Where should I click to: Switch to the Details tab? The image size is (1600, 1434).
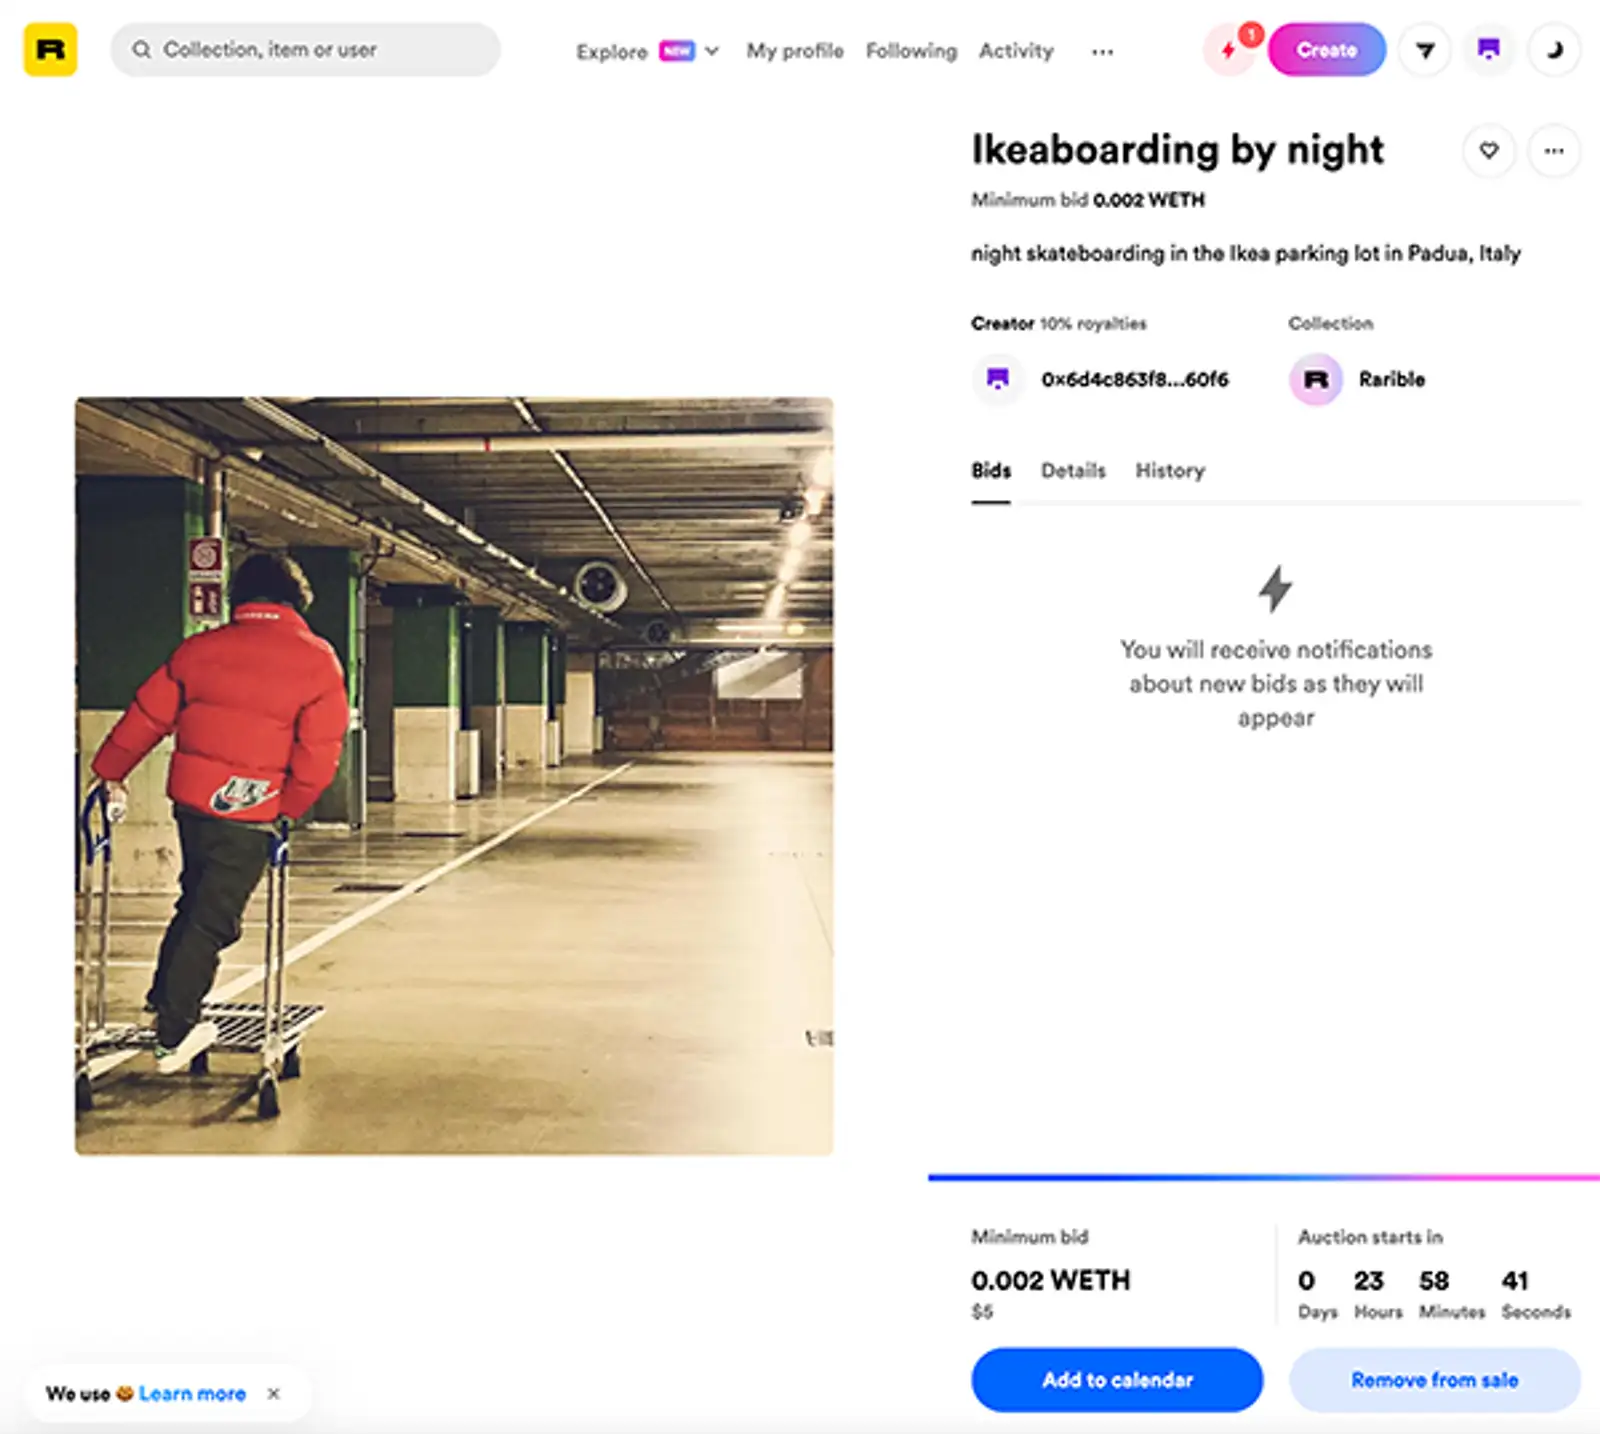pos(1073,470)
